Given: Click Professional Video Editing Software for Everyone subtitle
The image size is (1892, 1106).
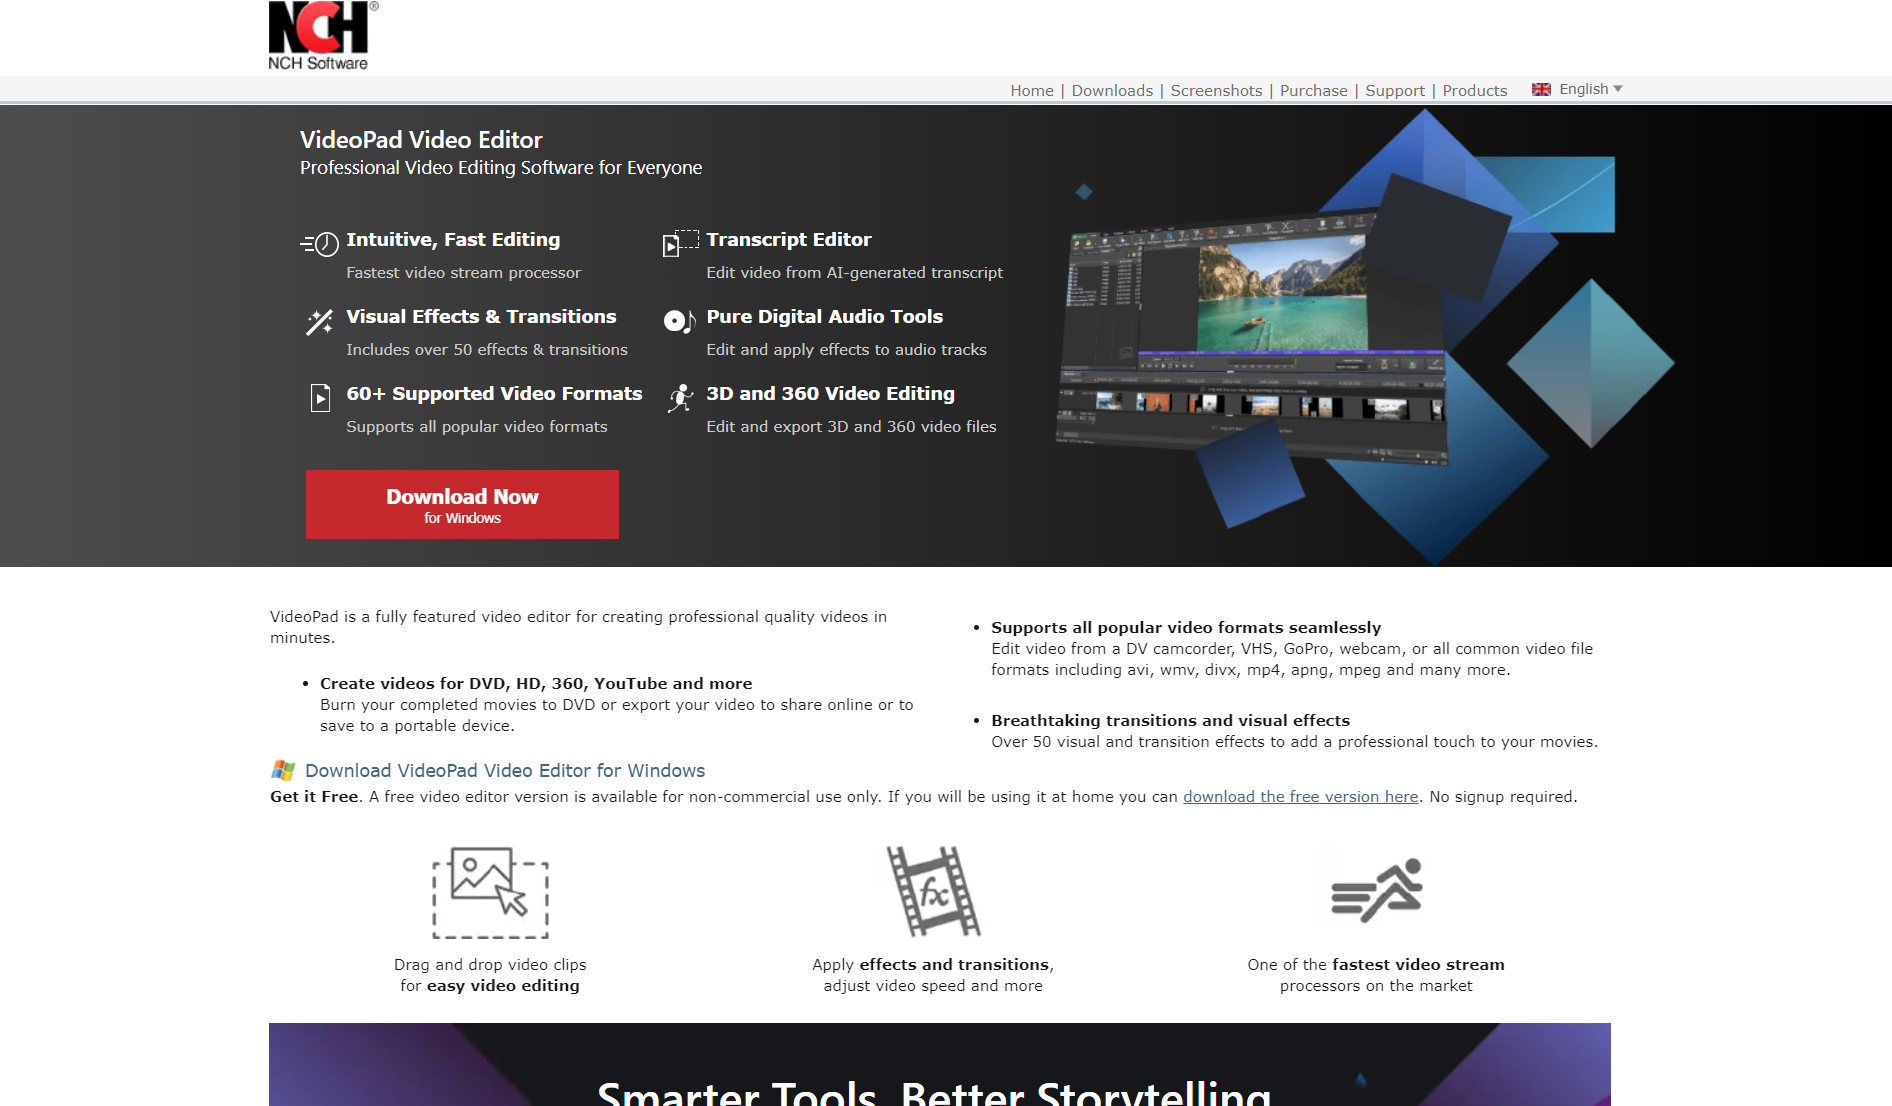Looking at the screenshot, I should tap(501, 167).
